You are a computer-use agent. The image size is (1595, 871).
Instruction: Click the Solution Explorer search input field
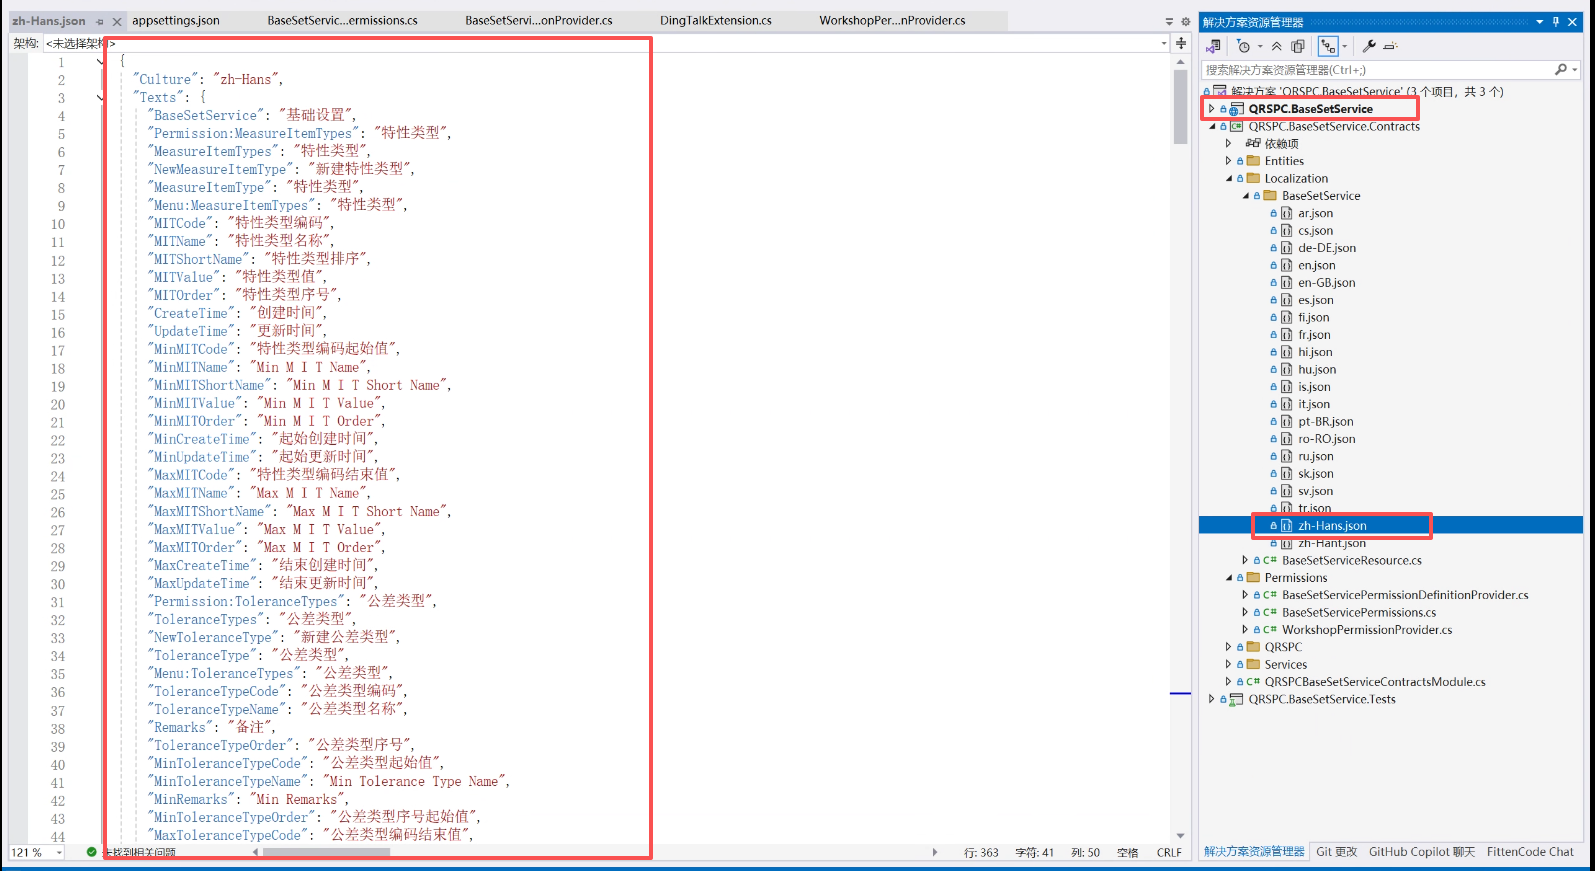pyautogui.click(x=1375, y=70)
